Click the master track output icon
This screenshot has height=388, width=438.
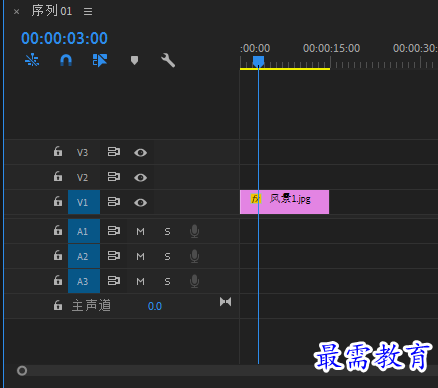tap(225, 302)
